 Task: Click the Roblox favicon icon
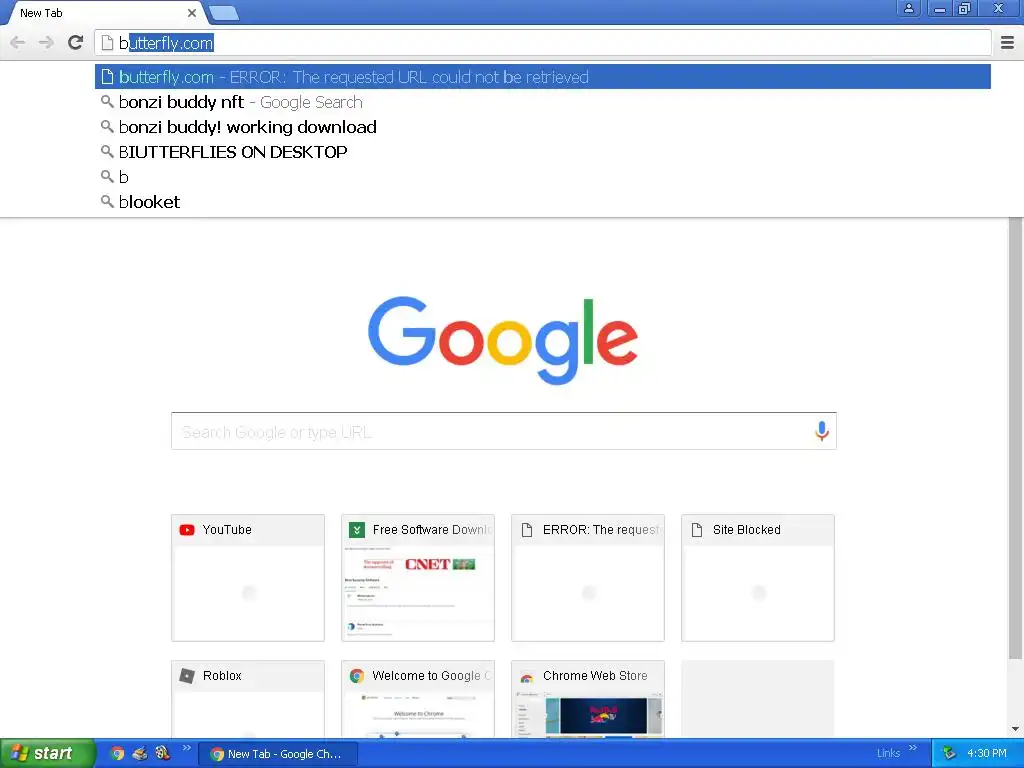187,676
